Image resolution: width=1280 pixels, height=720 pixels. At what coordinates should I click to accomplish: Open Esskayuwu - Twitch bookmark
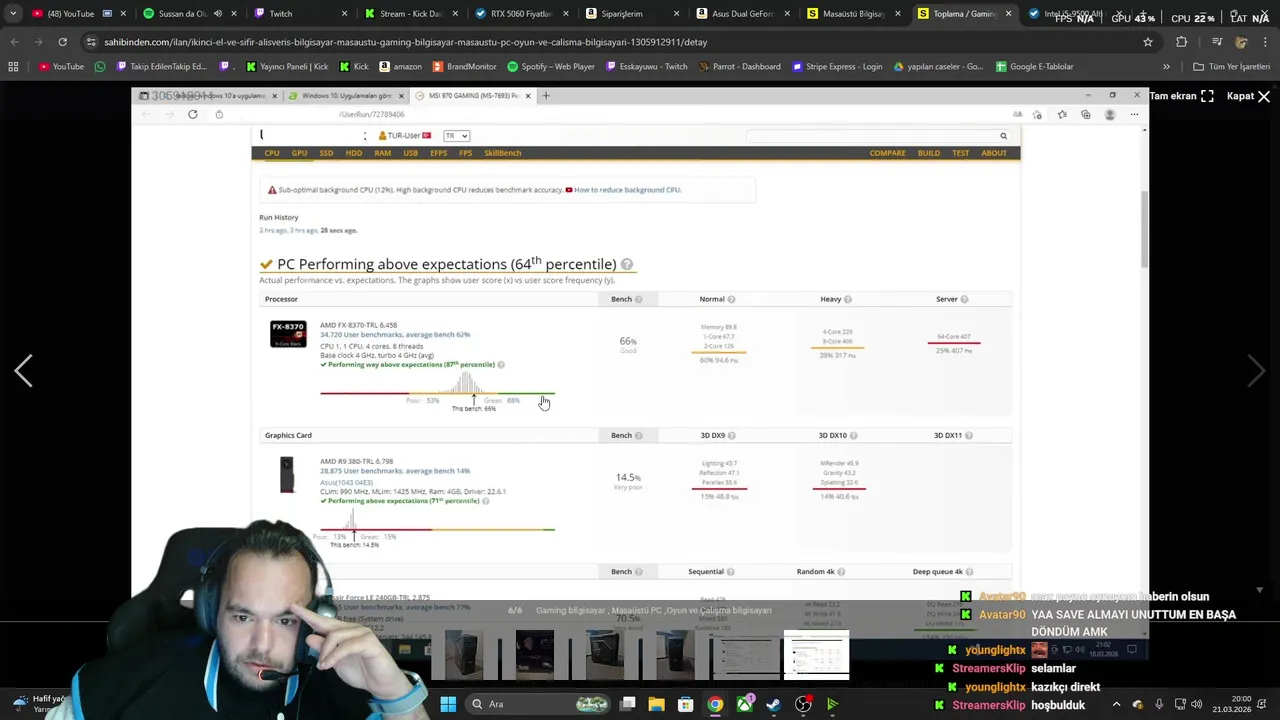coord(646,67)
